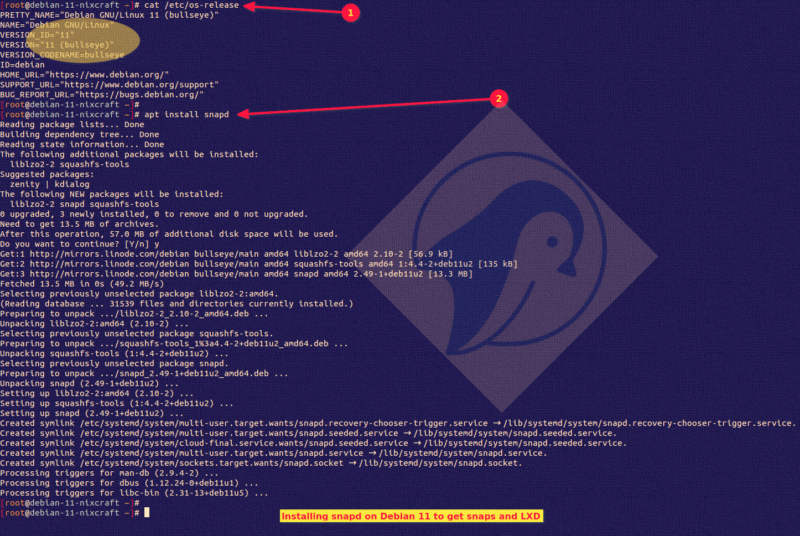Click 'Unpacking squashfs-tools (1:4.4-2+deb11u2)' line
Image resolution: width=800 pixels, height=536 pixels.
(x=115, y=353)
